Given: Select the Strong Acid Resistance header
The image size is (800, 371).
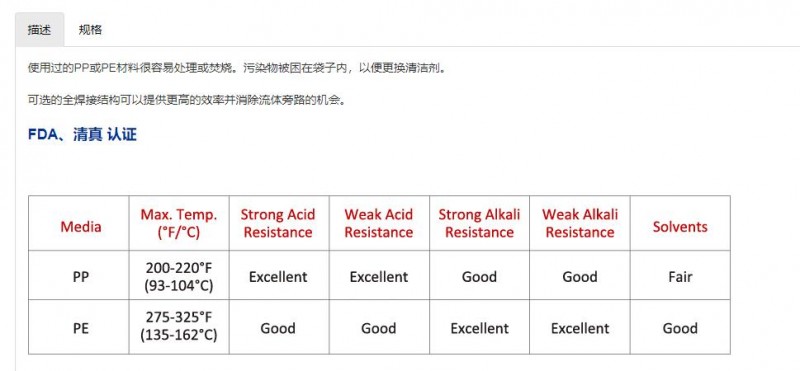Looking at the screenshot, I should click(x=279, y=223).
